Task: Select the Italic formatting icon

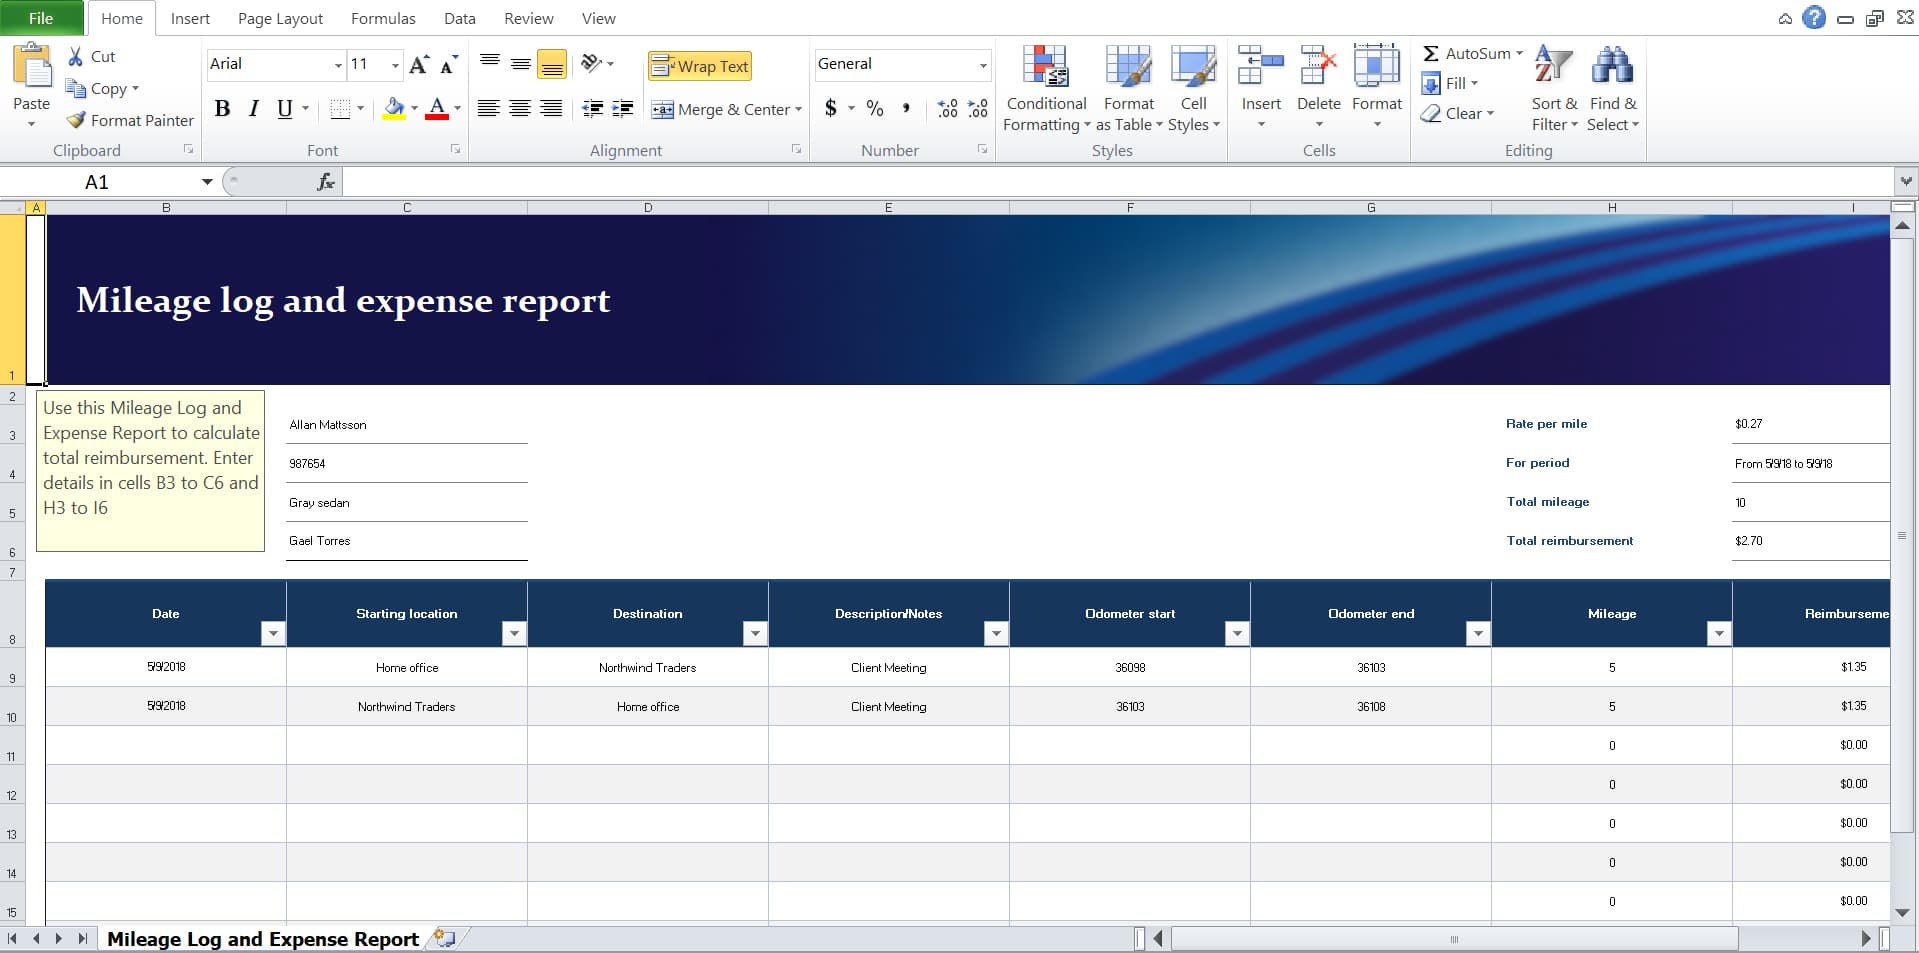Action: [252, 109]
